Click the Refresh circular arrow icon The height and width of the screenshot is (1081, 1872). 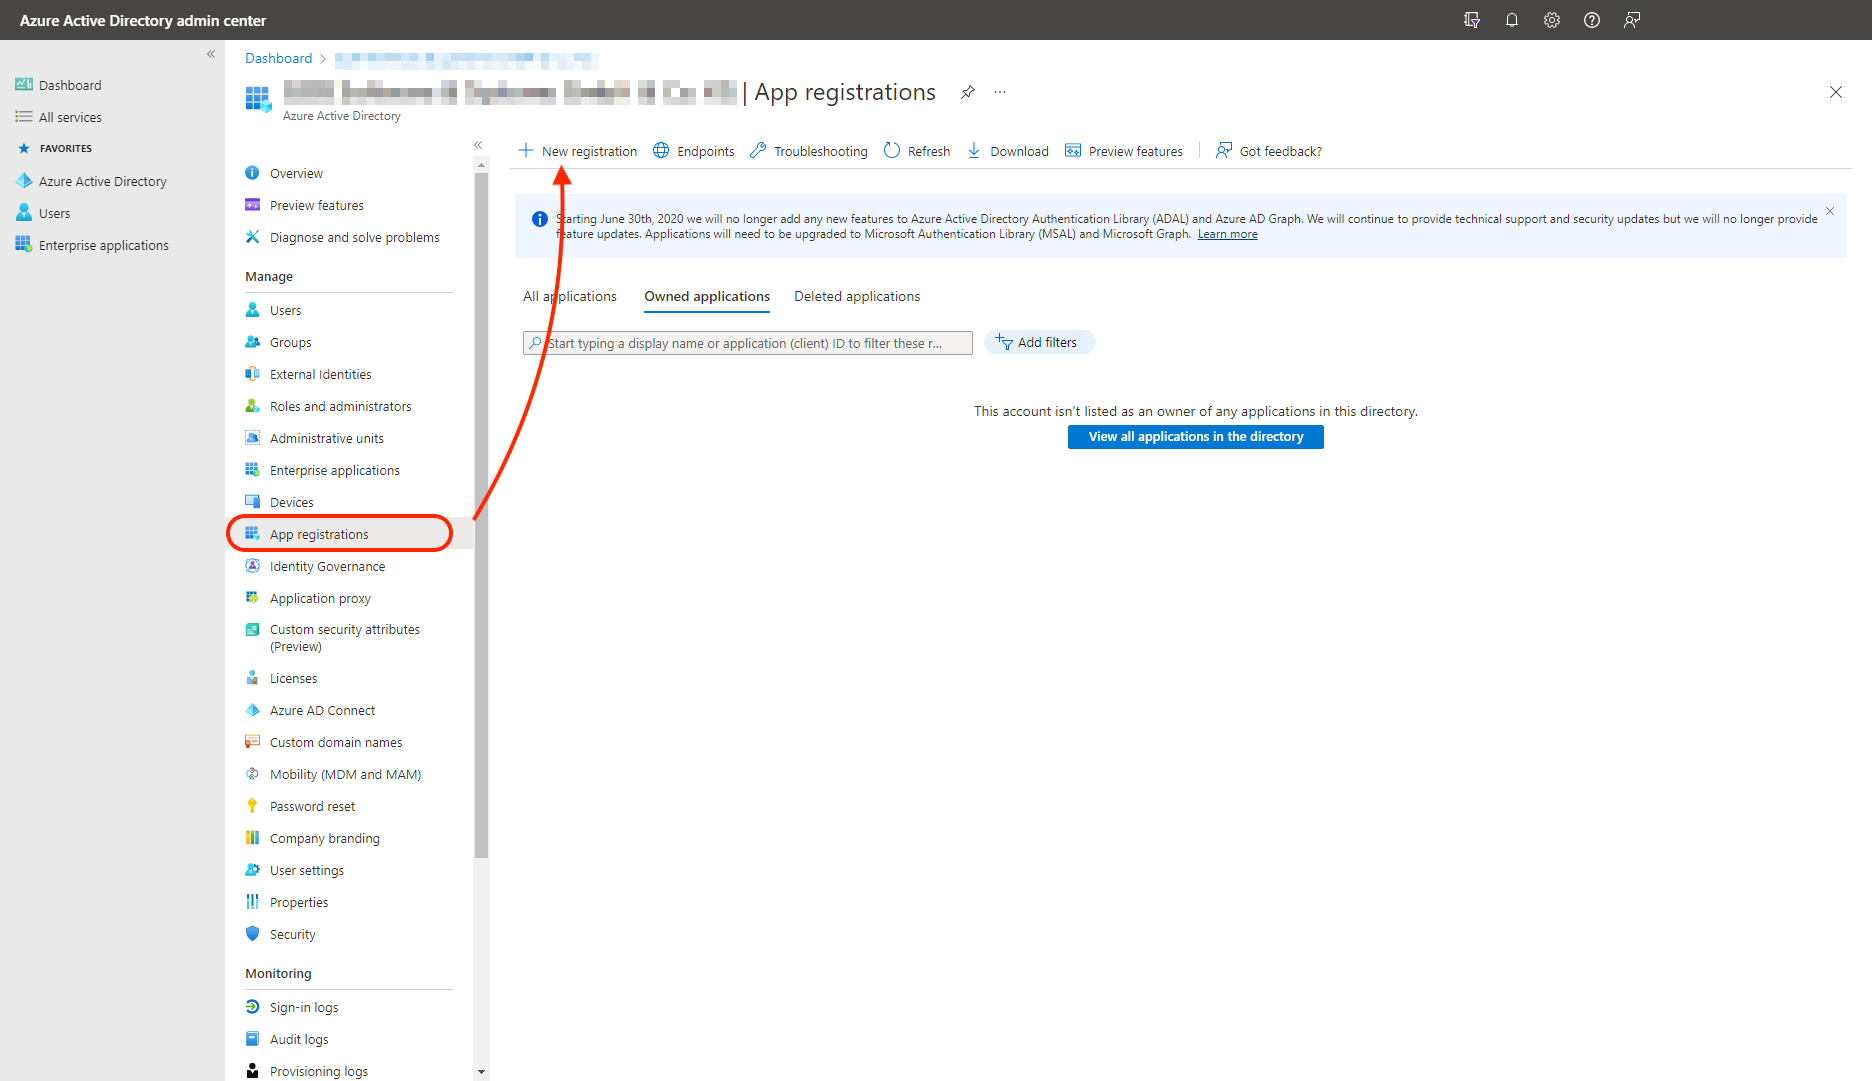[x=891, y=151]
